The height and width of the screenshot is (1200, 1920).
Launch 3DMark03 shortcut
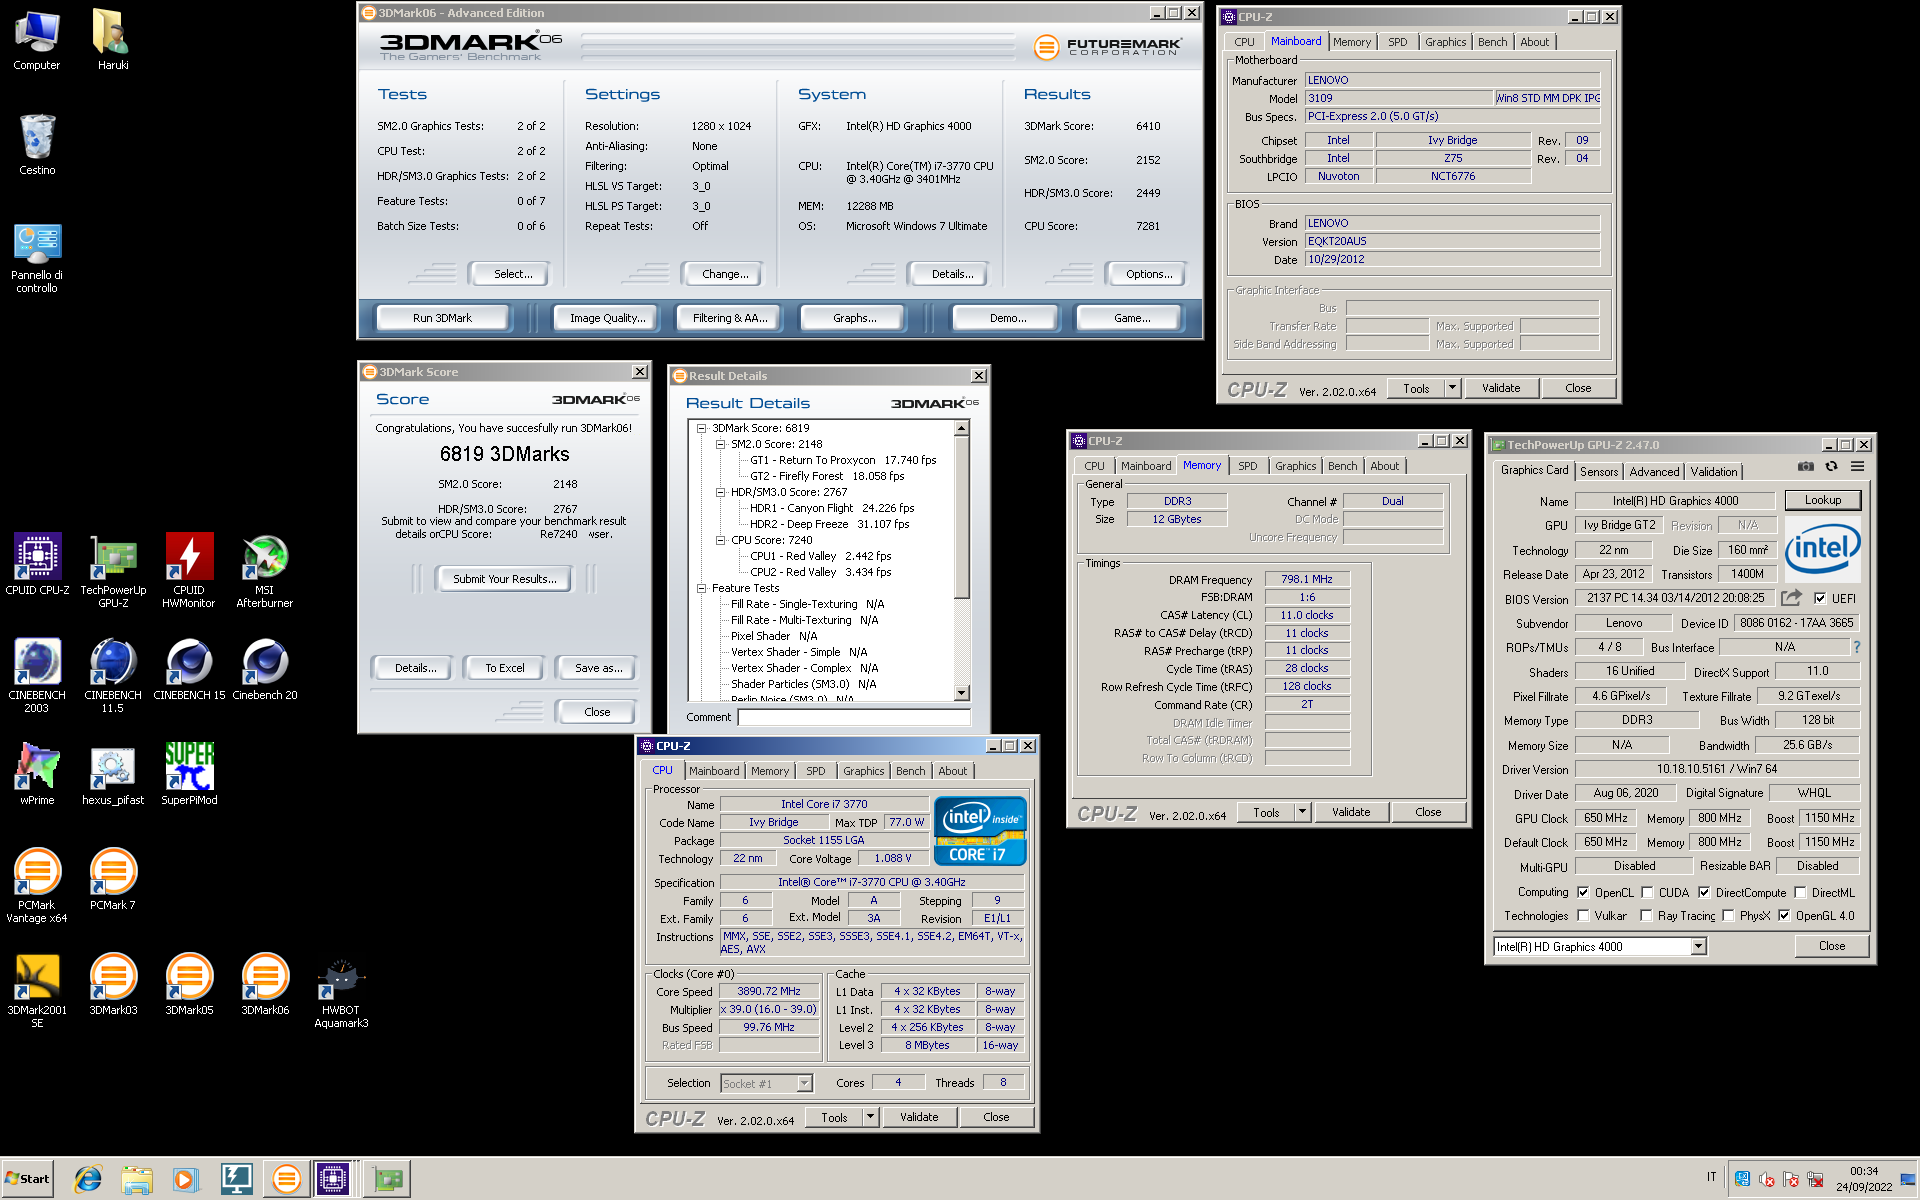pyautogui.click(x=113, y=985)
